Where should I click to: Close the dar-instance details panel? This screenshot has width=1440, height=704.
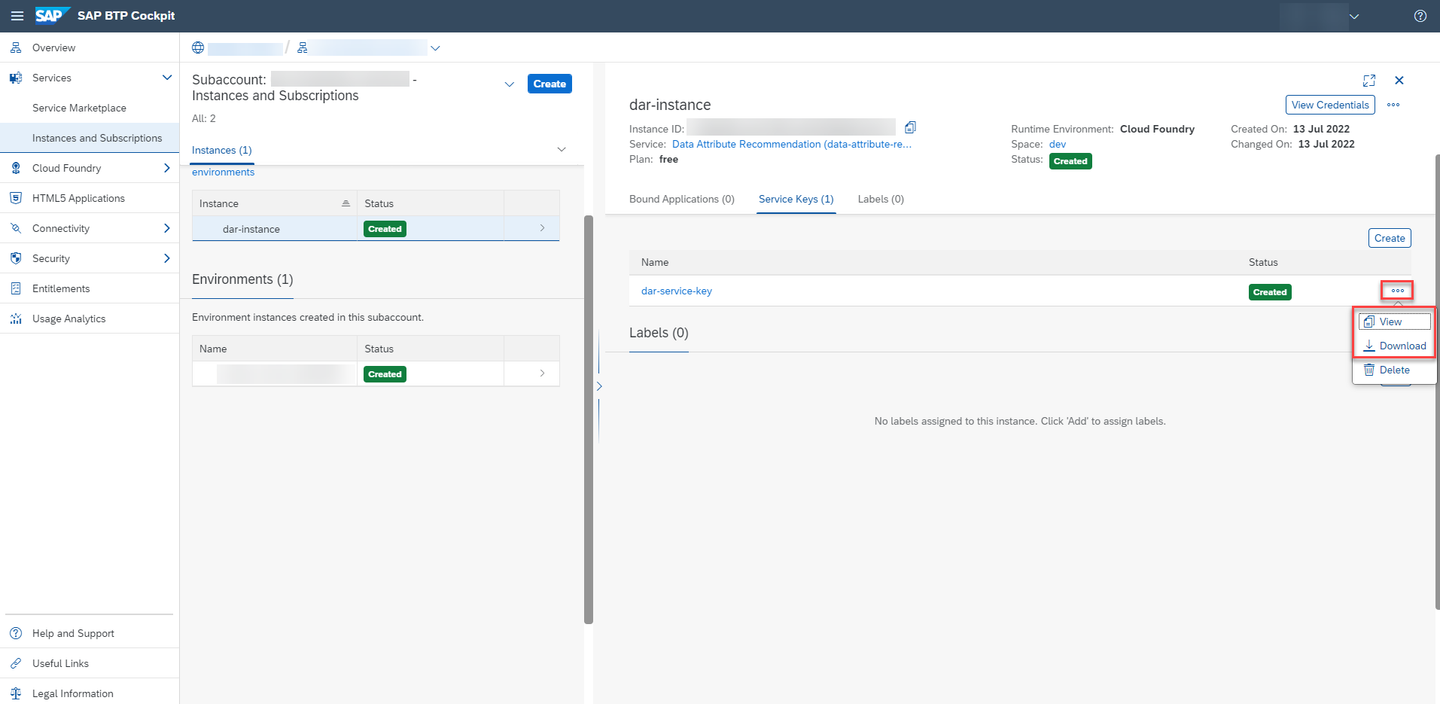pos(1399,80)
